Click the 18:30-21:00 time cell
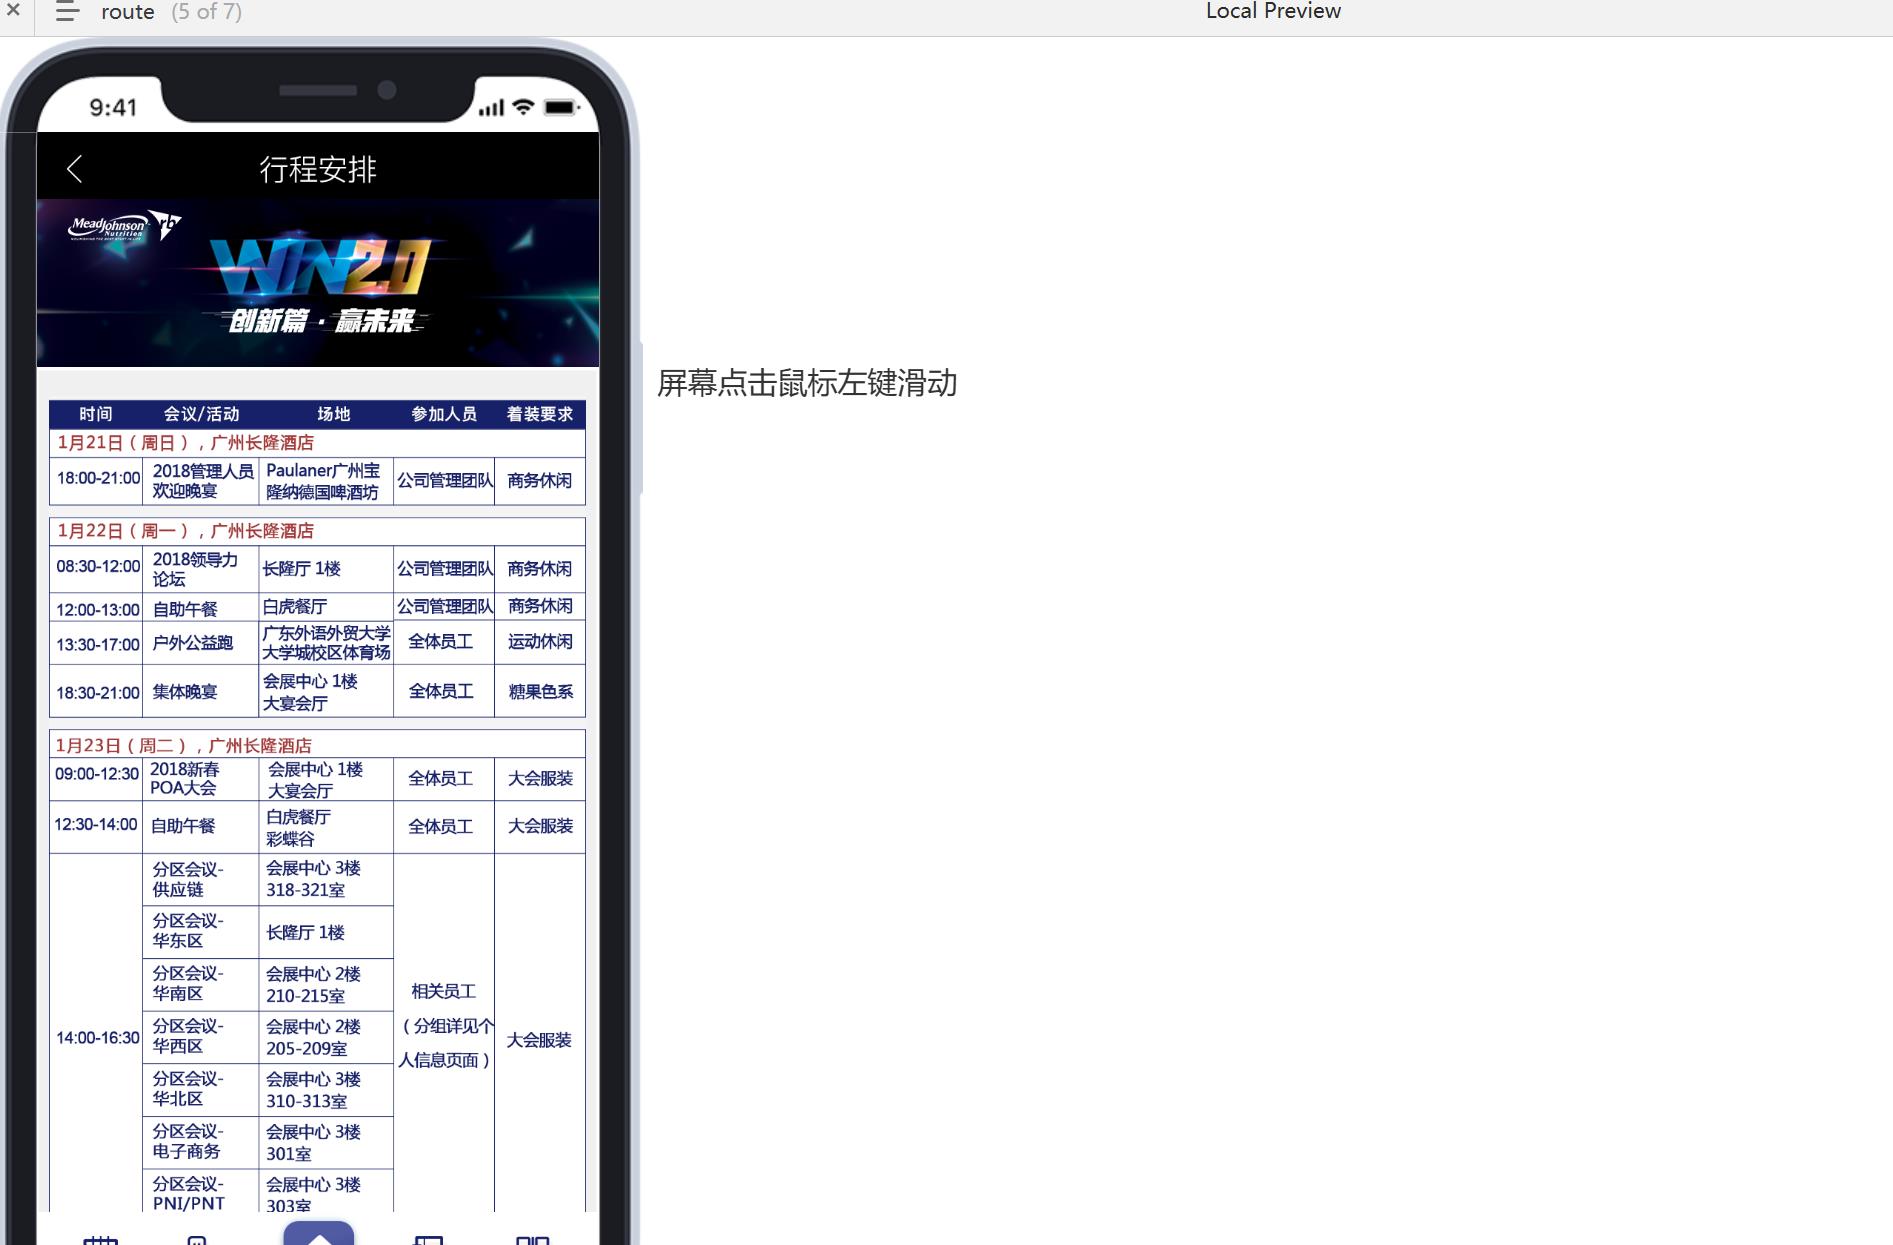1893x1245 pixels. 97,693
